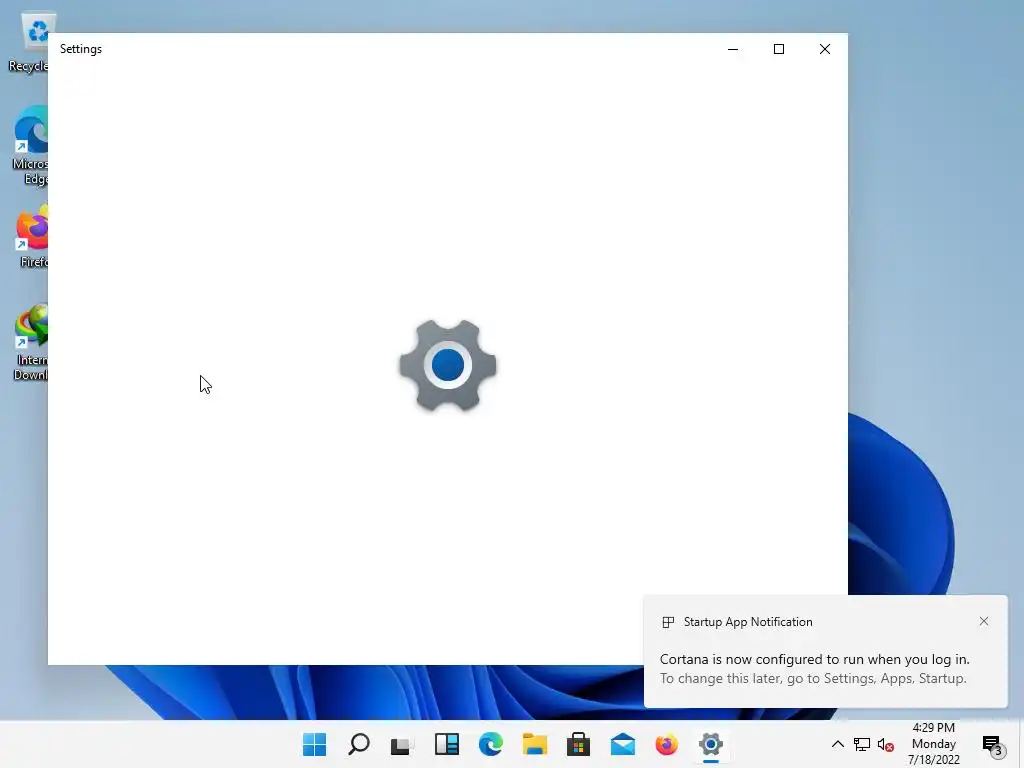Select the Firefox desktop shortcut
The image size is (1024, 768).
pos(32,236)
